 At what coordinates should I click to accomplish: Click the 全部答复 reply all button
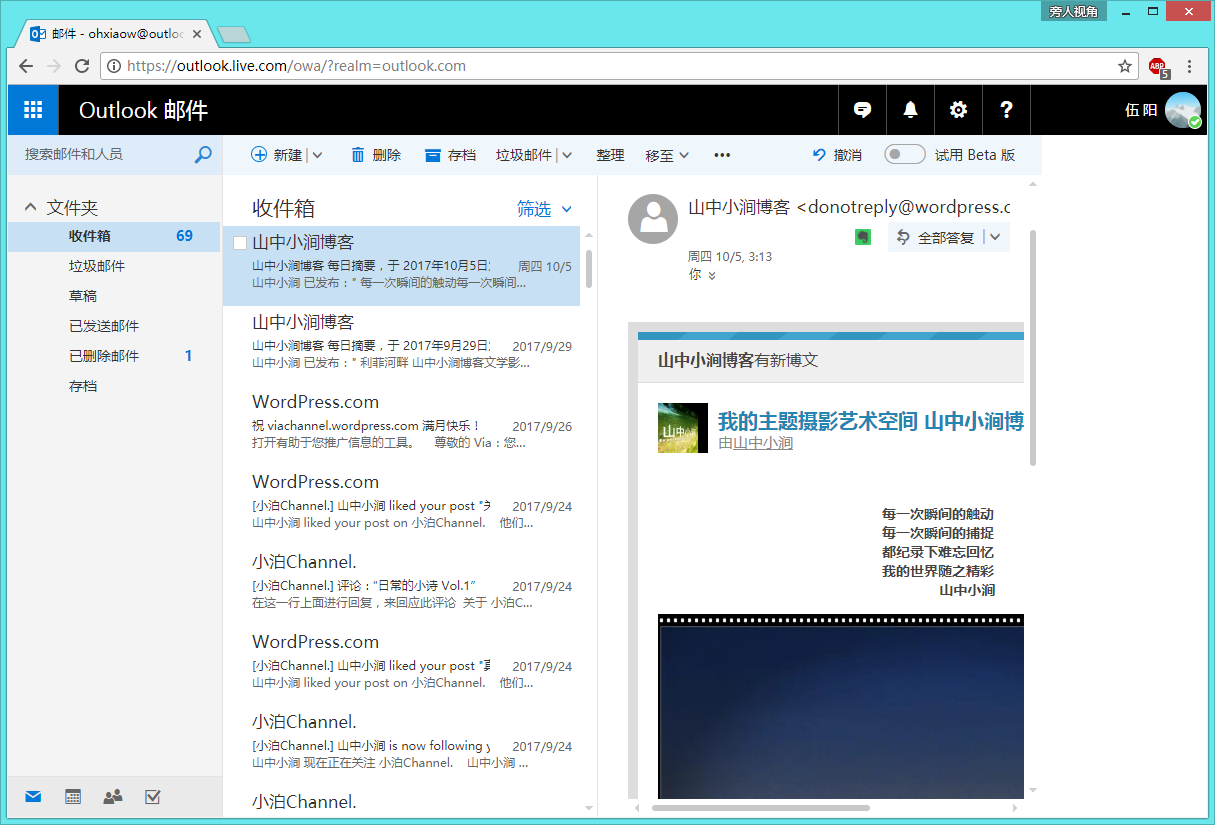[x=934, y=238]
